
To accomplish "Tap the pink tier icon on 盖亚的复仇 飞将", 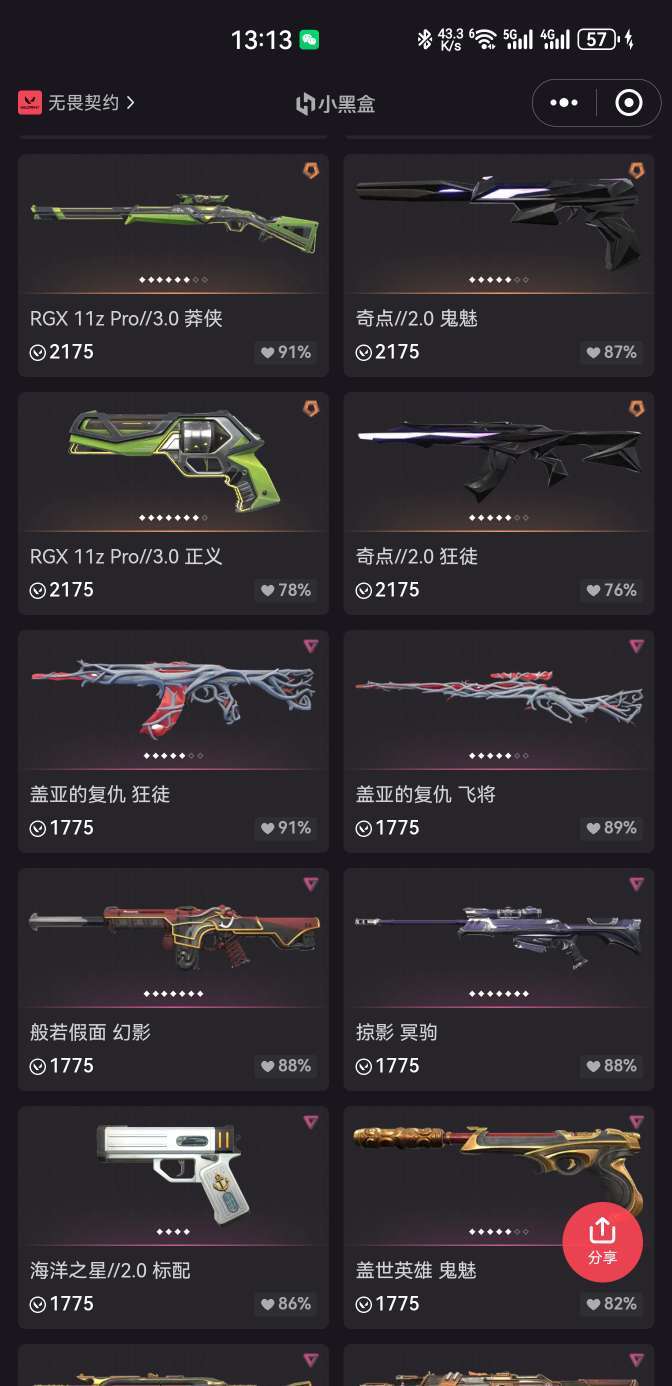I will 637,646.
